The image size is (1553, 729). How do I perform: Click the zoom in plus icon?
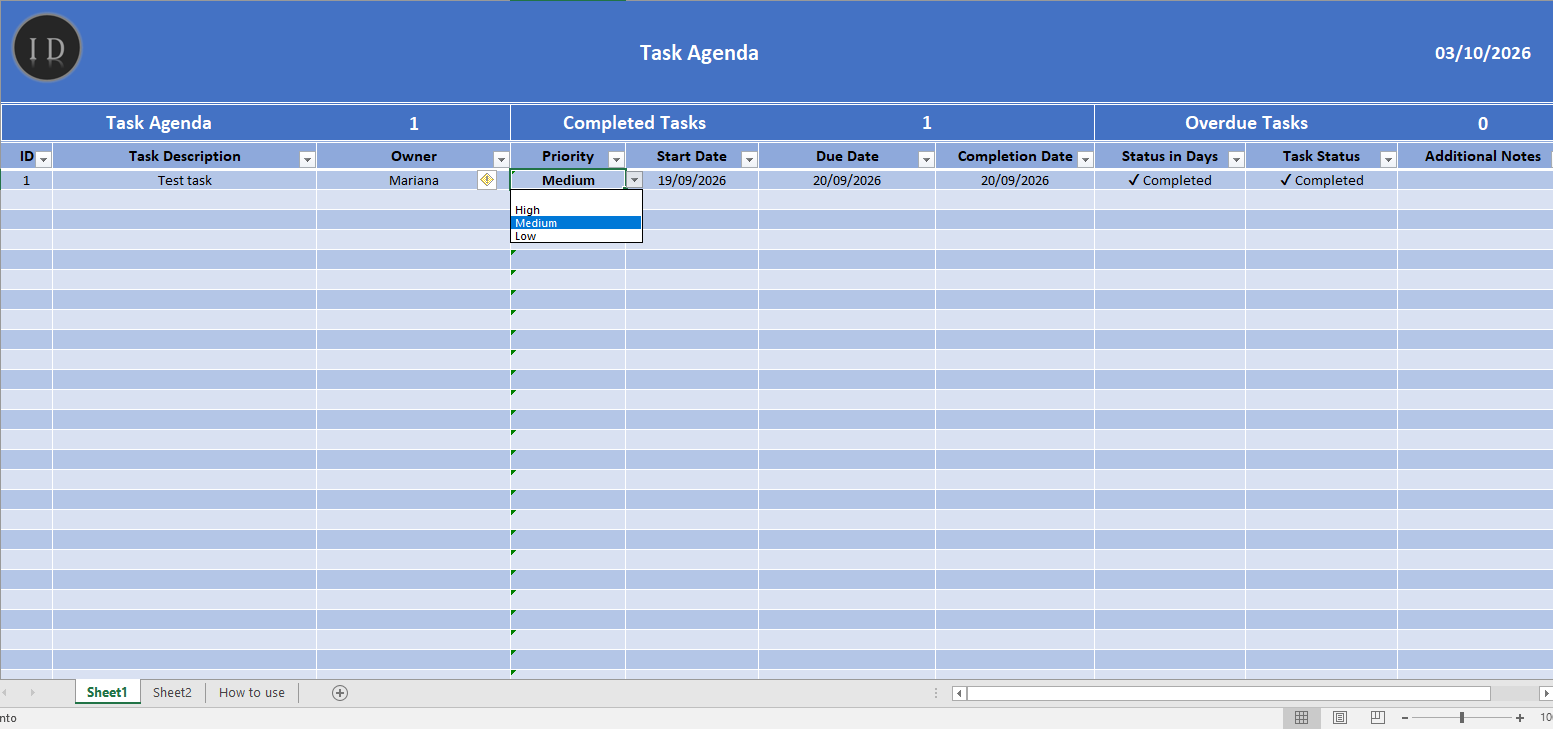click(1520, 718)
